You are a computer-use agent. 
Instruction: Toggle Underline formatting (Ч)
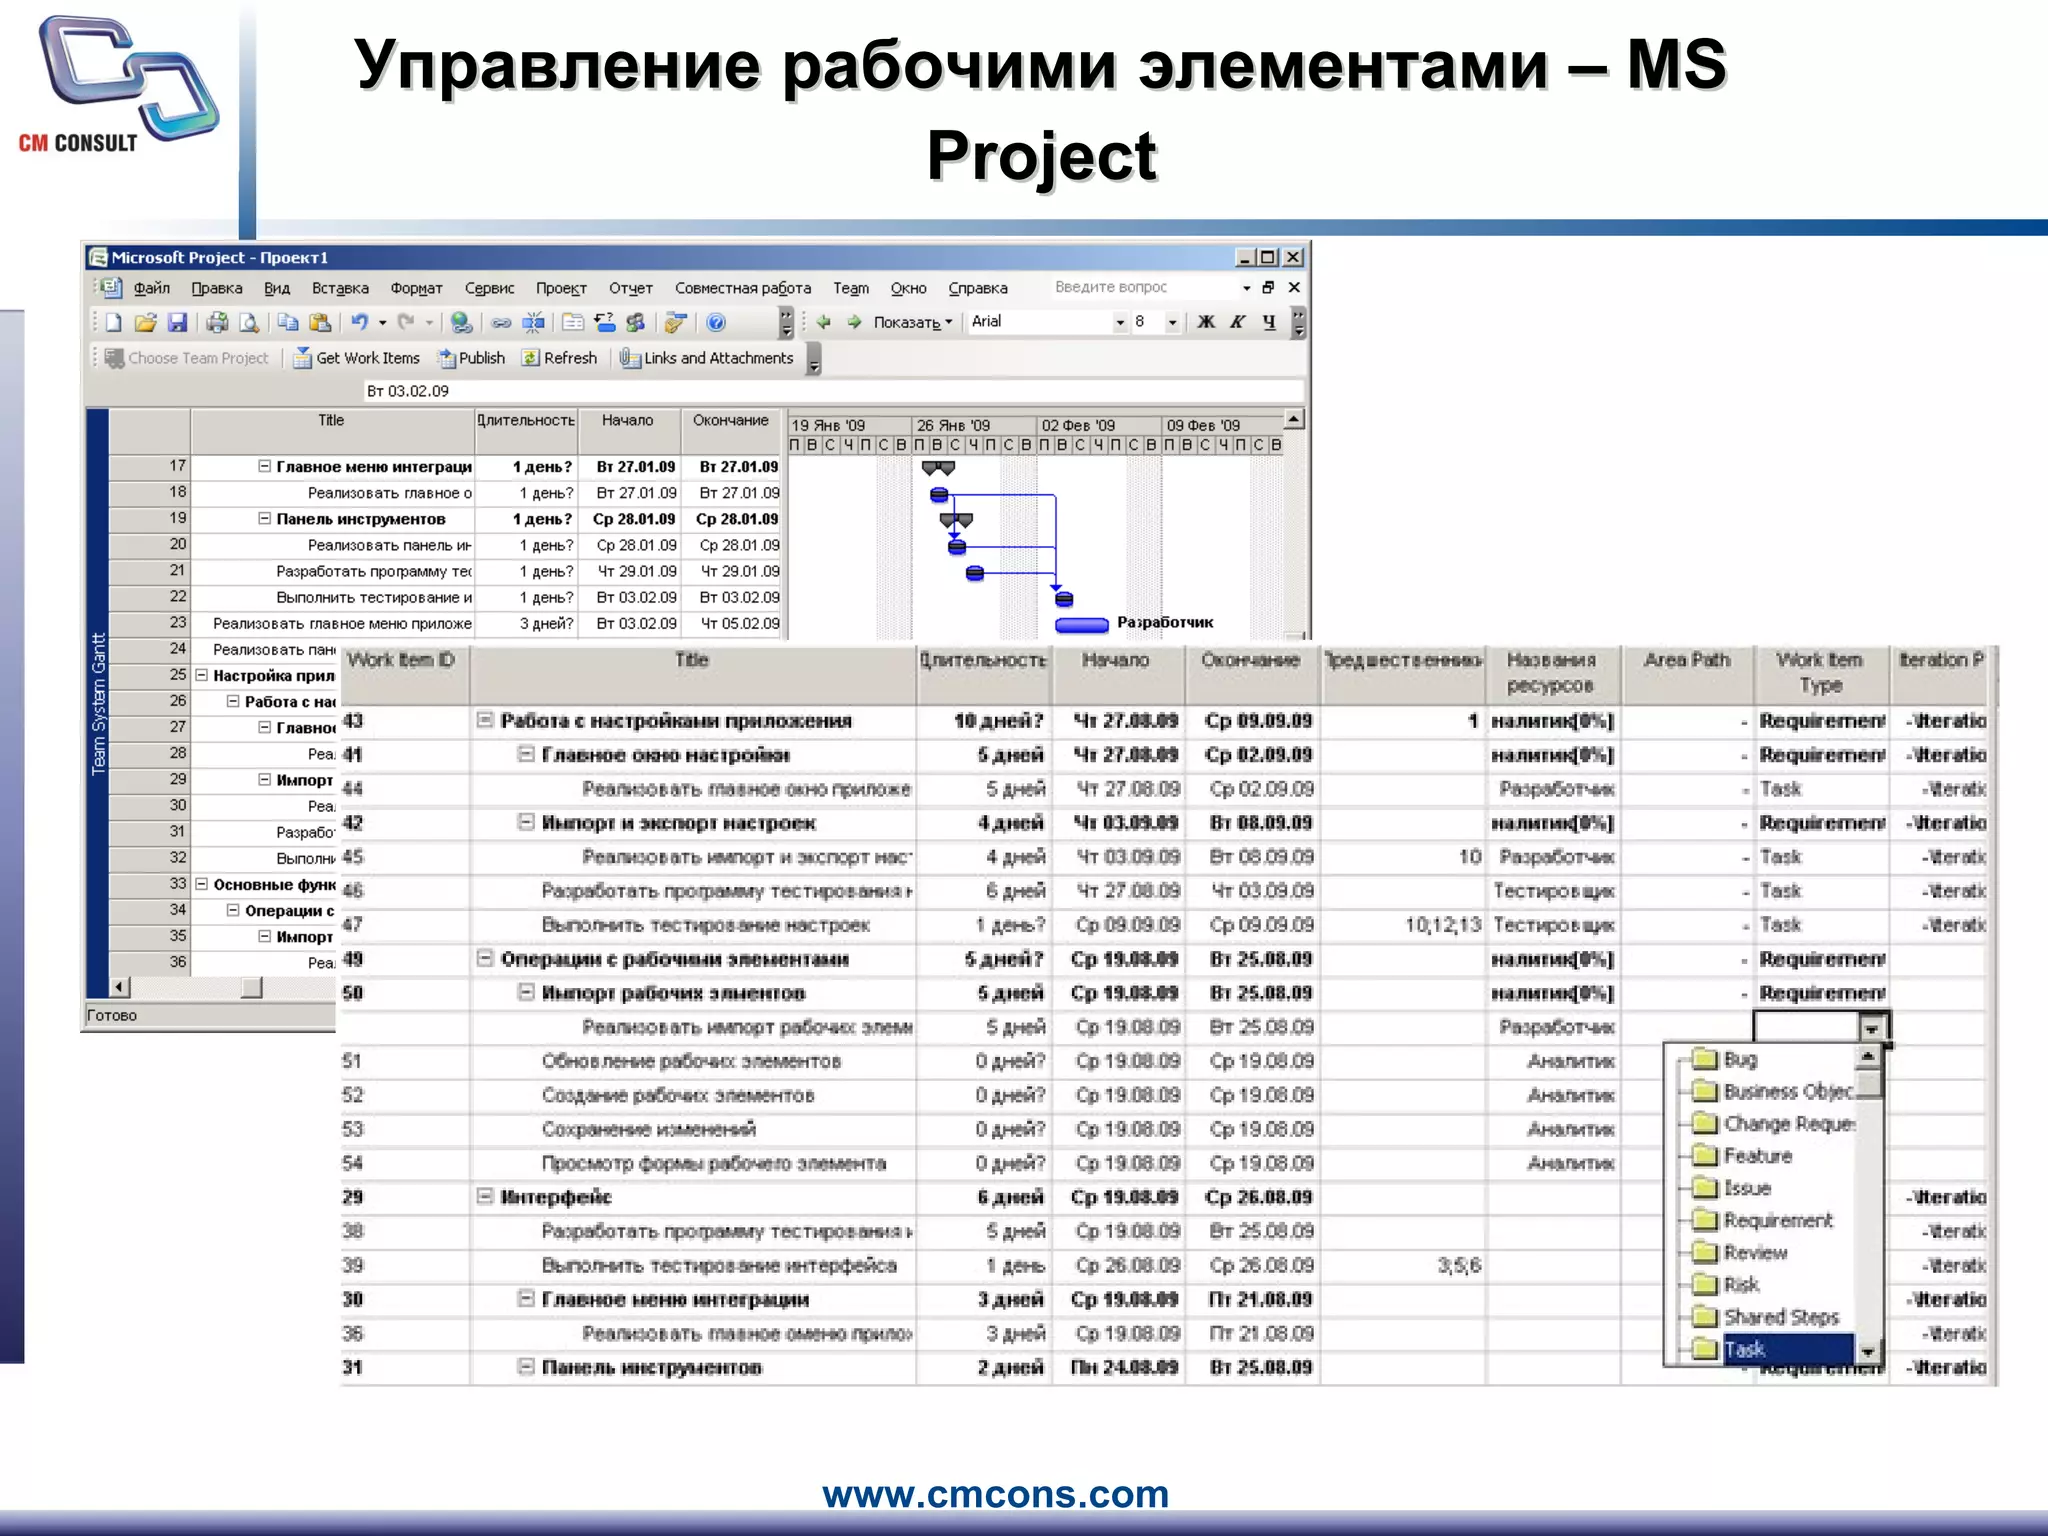[1269, 322]
